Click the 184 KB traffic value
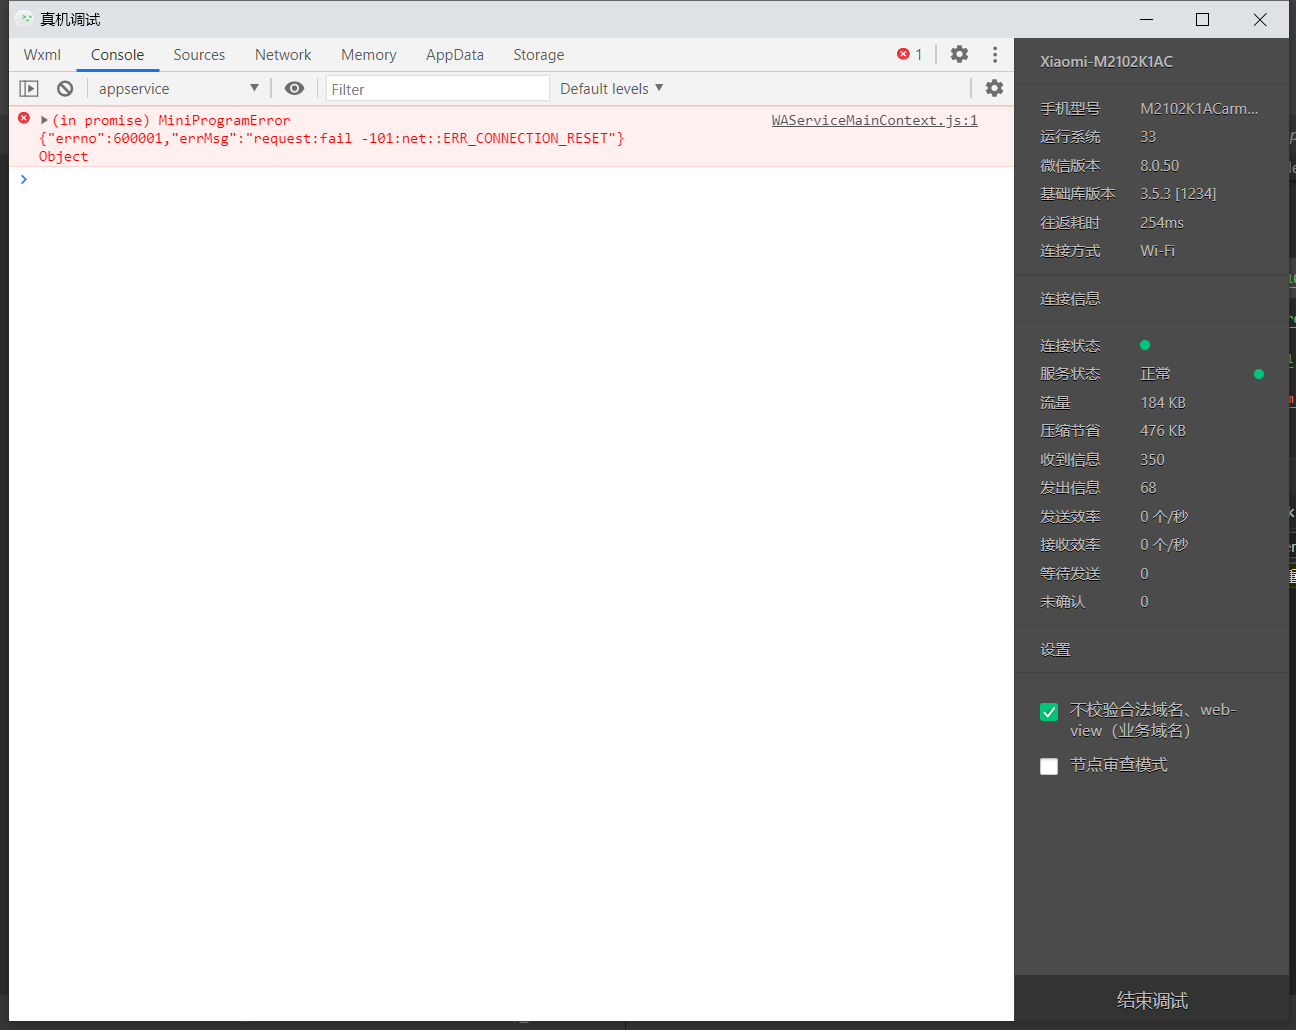The height and width of the screenshot is (1030, 1296). click(1163, 402)
